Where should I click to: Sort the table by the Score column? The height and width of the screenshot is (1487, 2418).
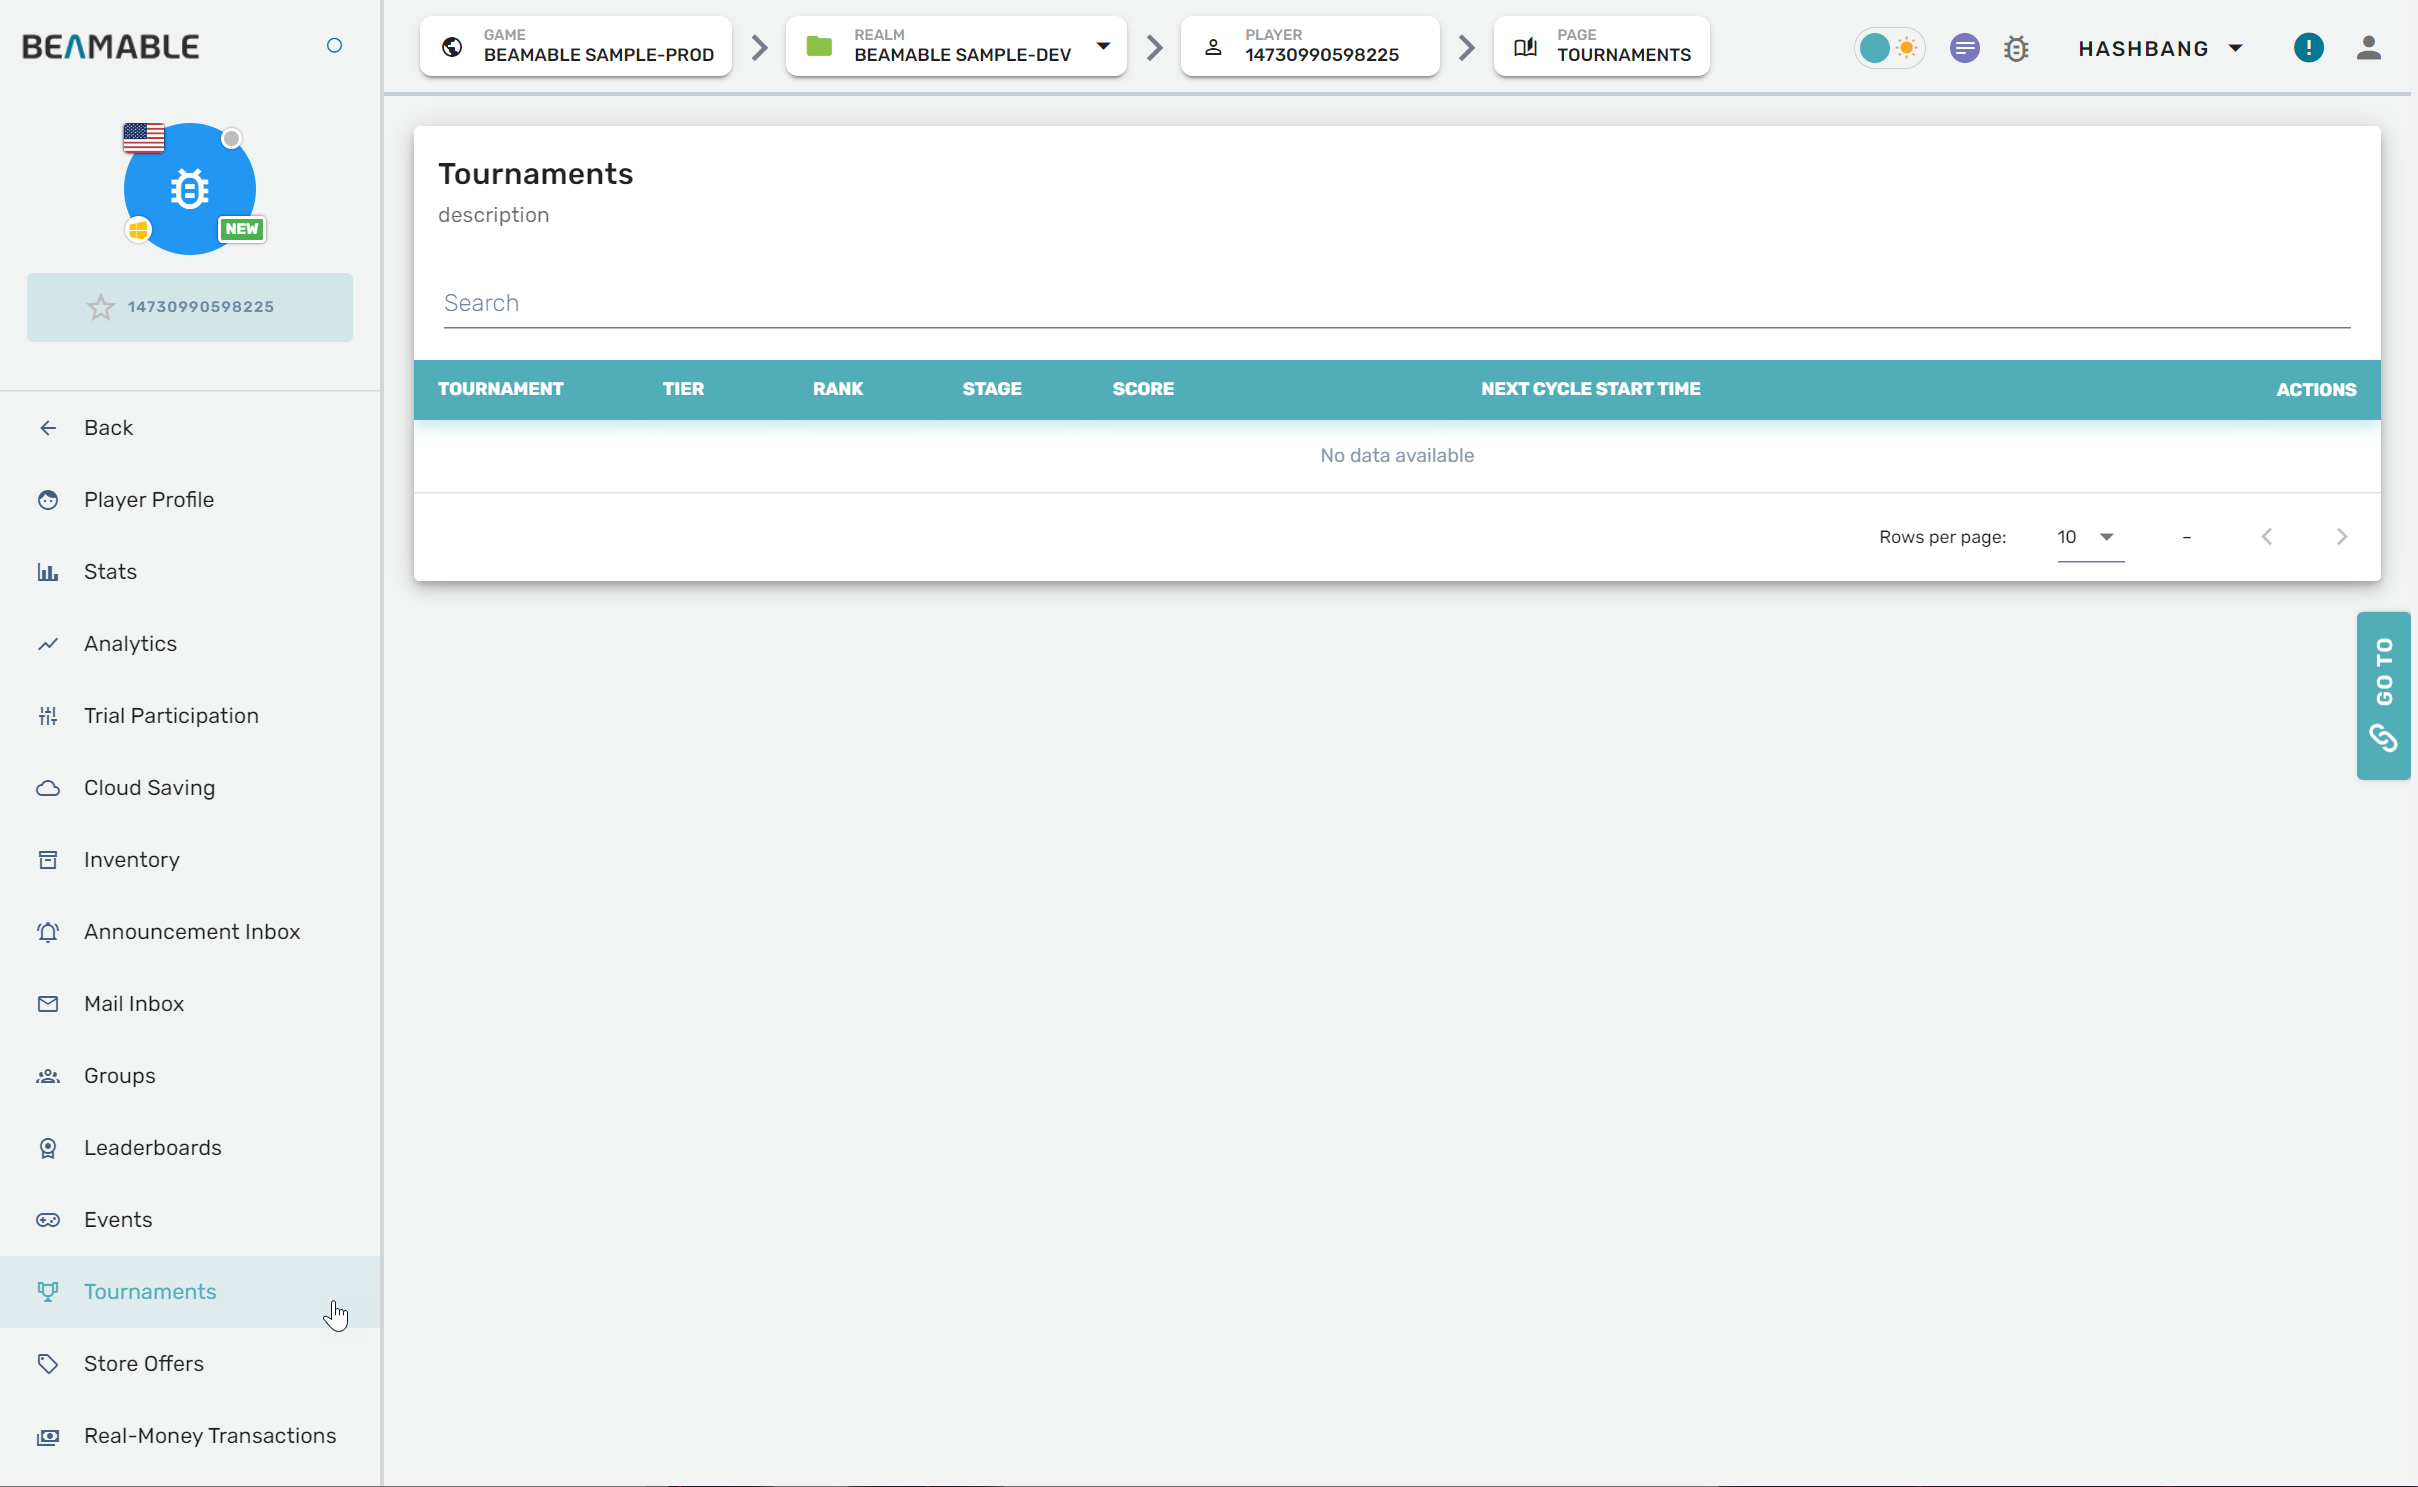(x=1142, y=389)
